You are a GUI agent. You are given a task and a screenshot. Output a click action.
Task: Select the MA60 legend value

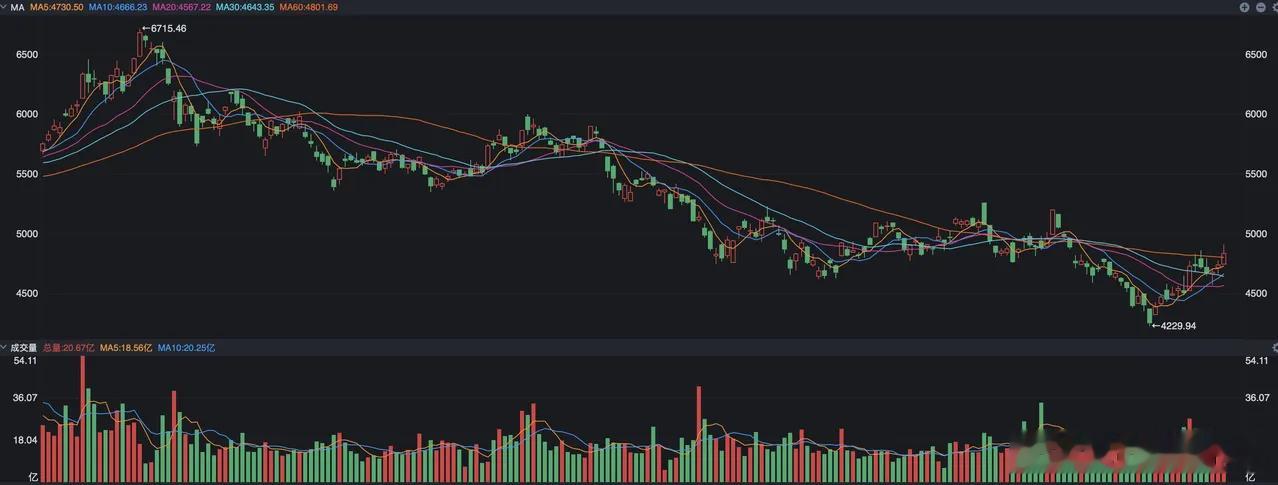(308, 7)
